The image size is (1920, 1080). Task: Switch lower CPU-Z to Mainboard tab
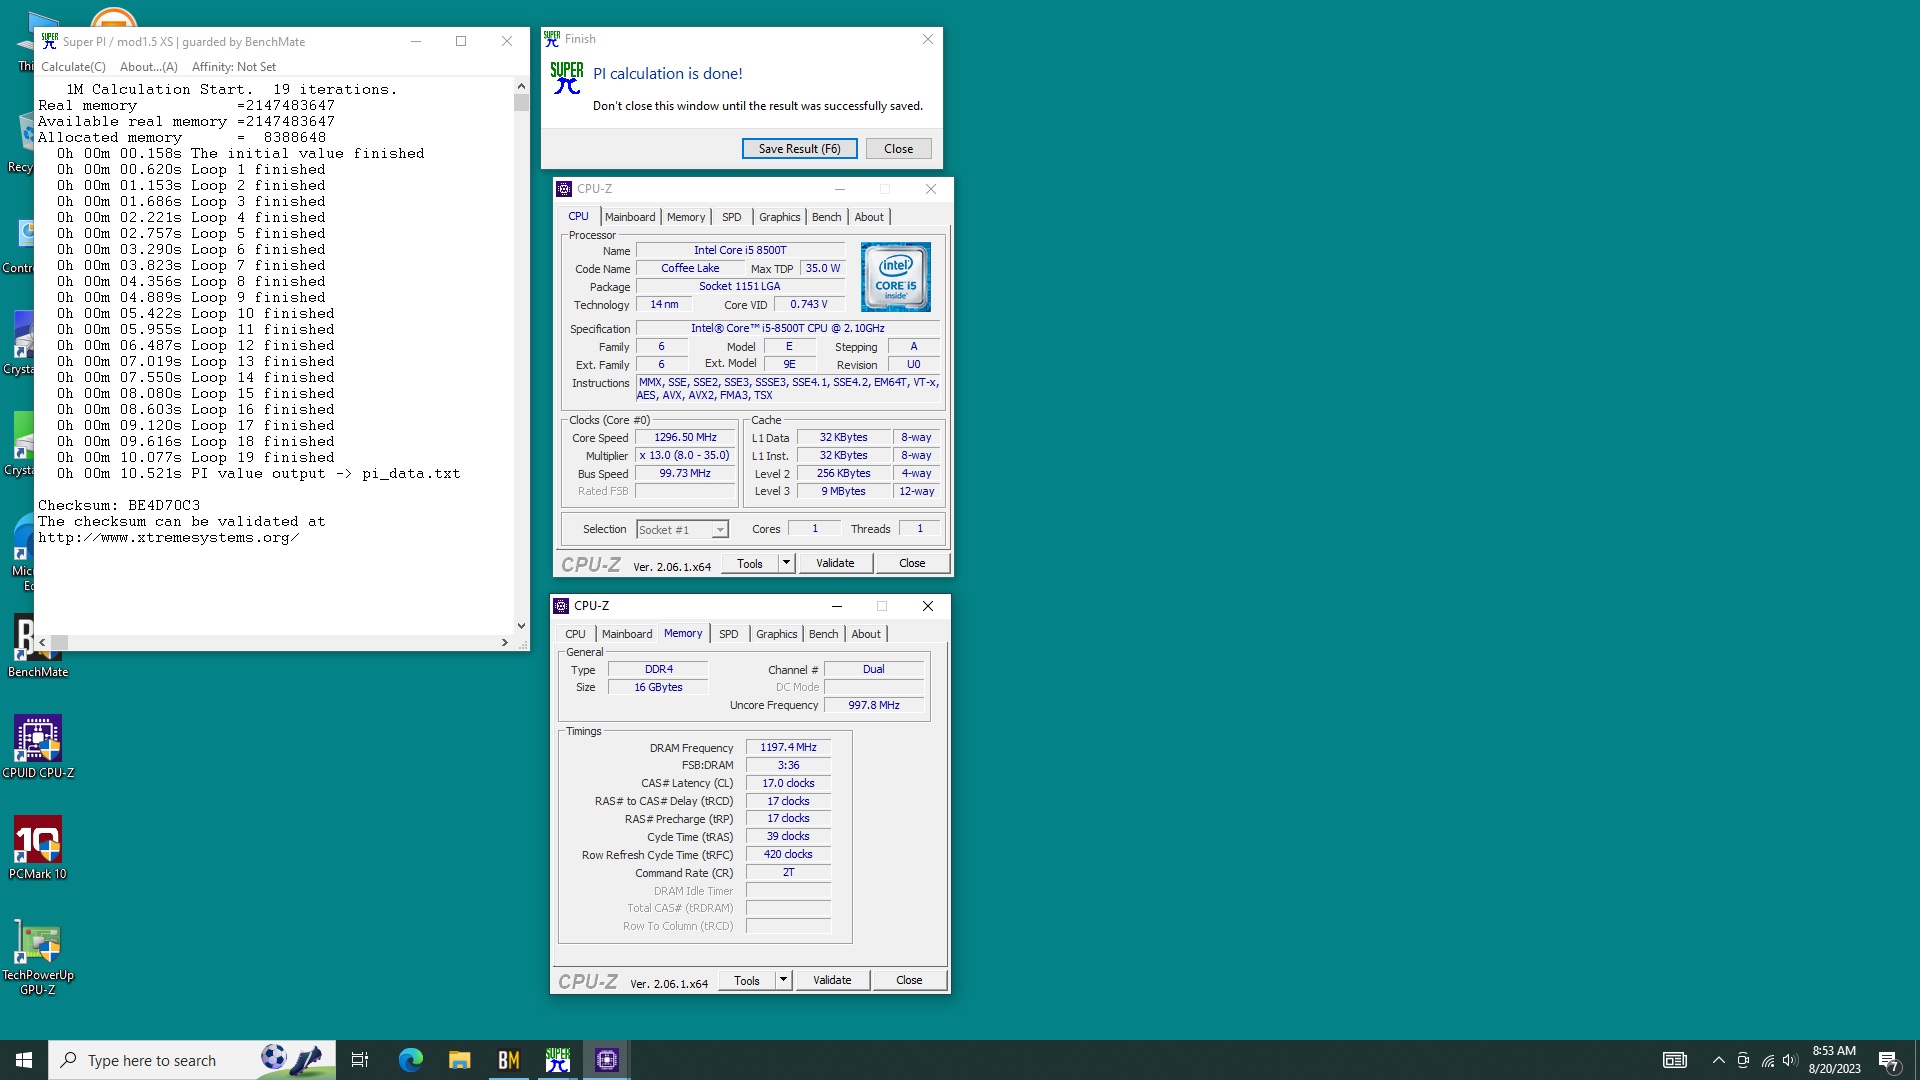point(627,634)
